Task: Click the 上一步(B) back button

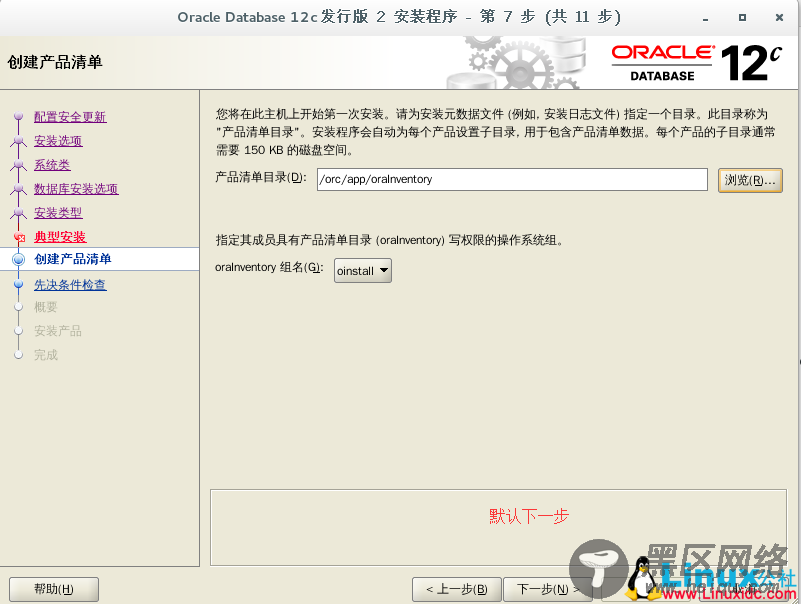Action: coord(457,589)
